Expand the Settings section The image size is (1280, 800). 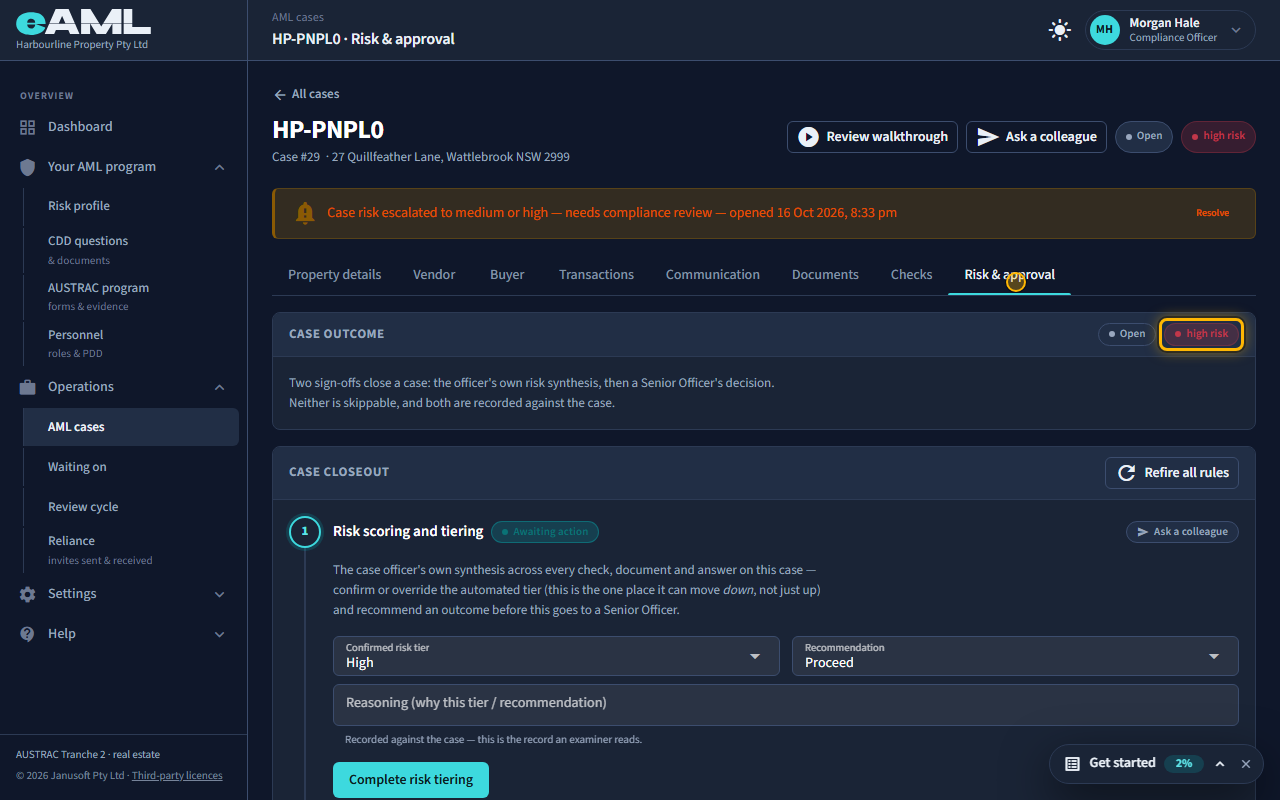pos(220,594)
